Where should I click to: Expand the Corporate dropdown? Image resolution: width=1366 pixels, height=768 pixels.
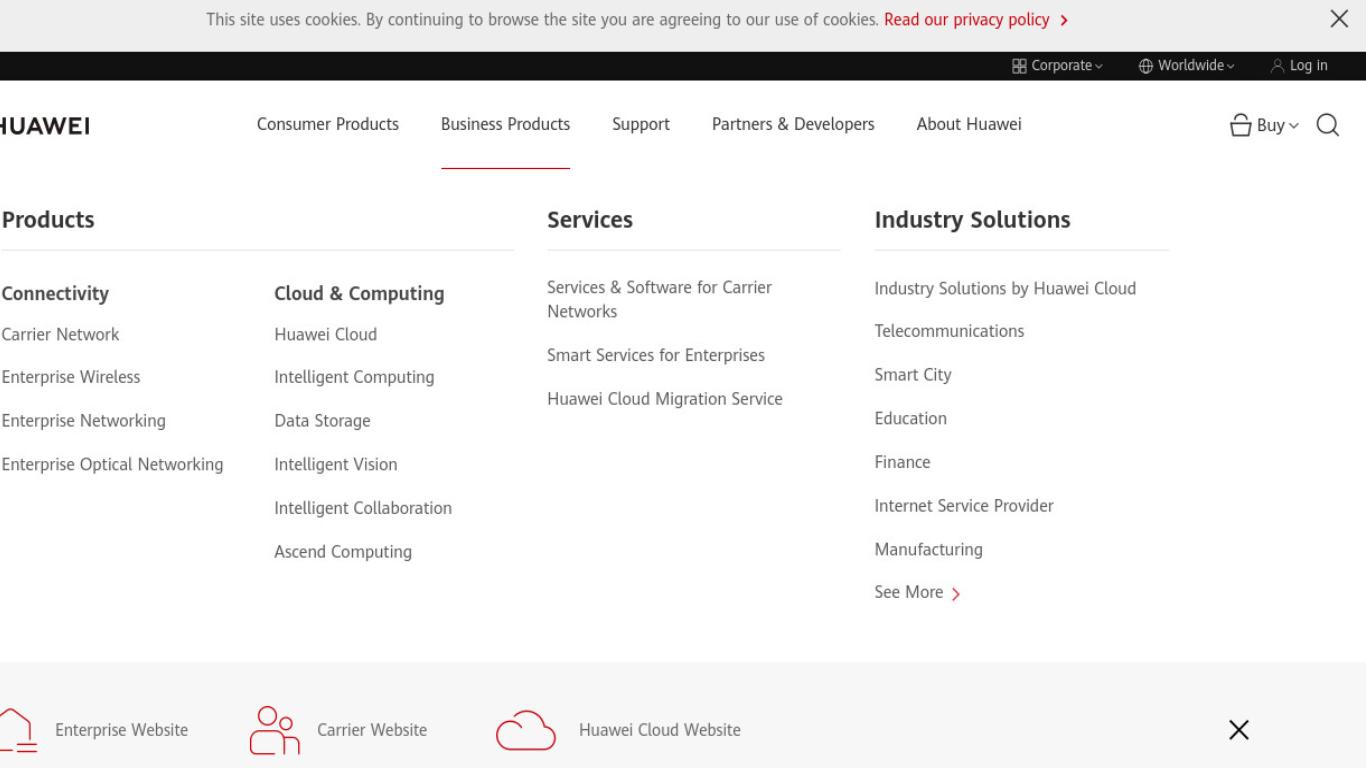click(1058, 66)
